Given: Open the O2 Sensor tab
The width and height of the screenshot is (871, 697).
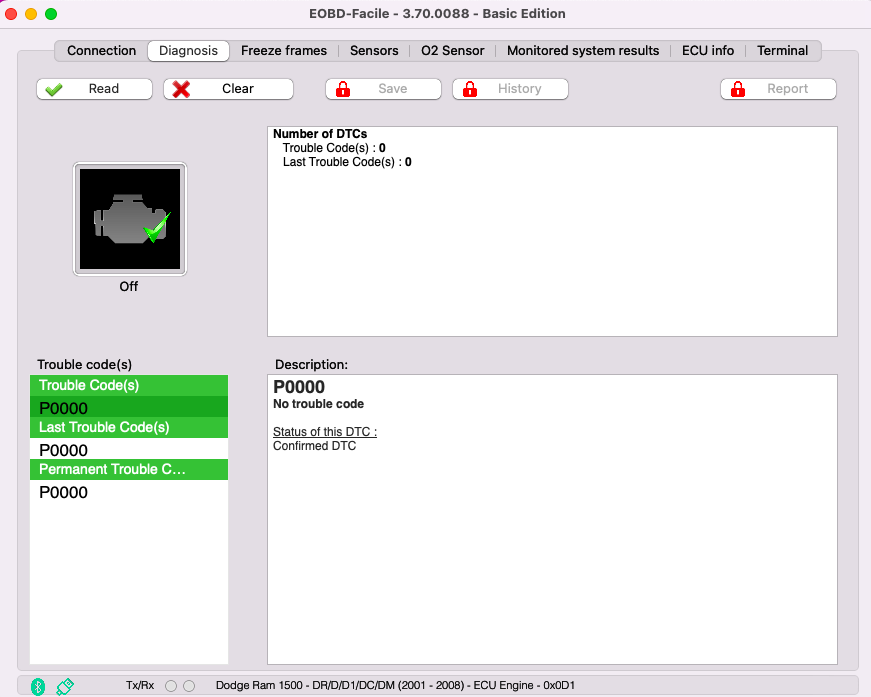Looking at the screenshot, I should point(452,51).
